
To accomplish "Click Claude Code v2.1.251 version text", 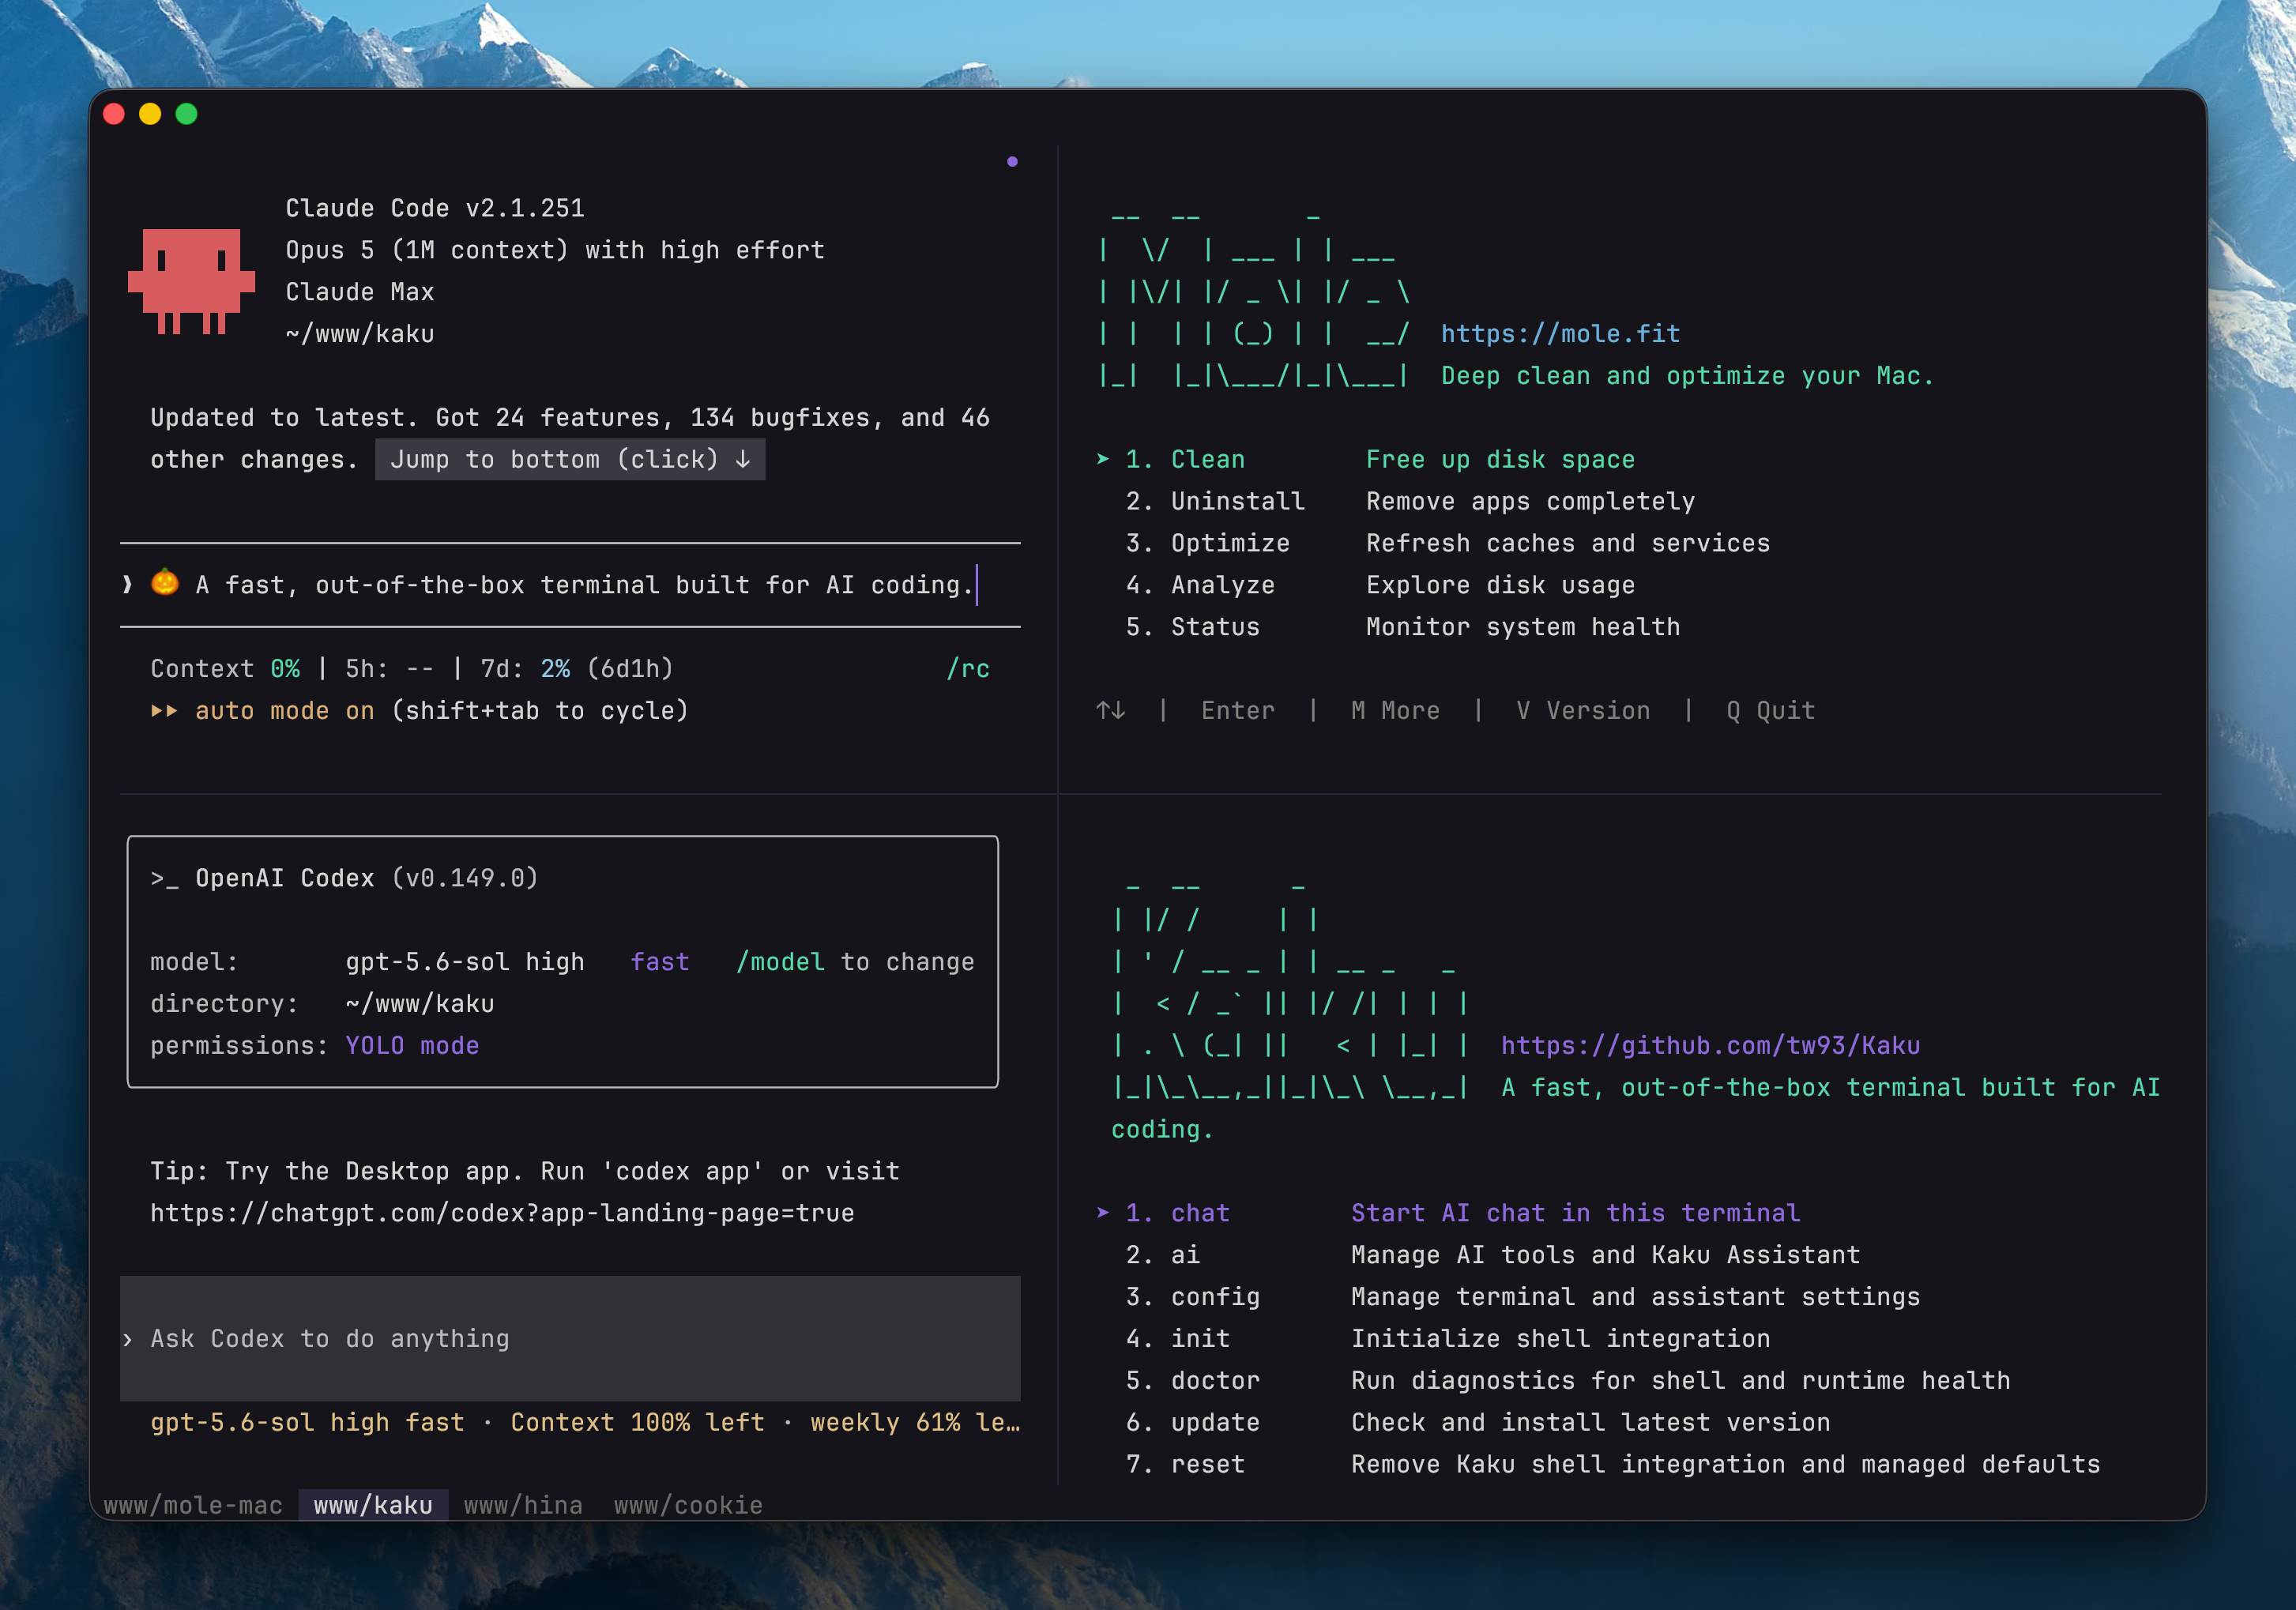I will 435,208.
